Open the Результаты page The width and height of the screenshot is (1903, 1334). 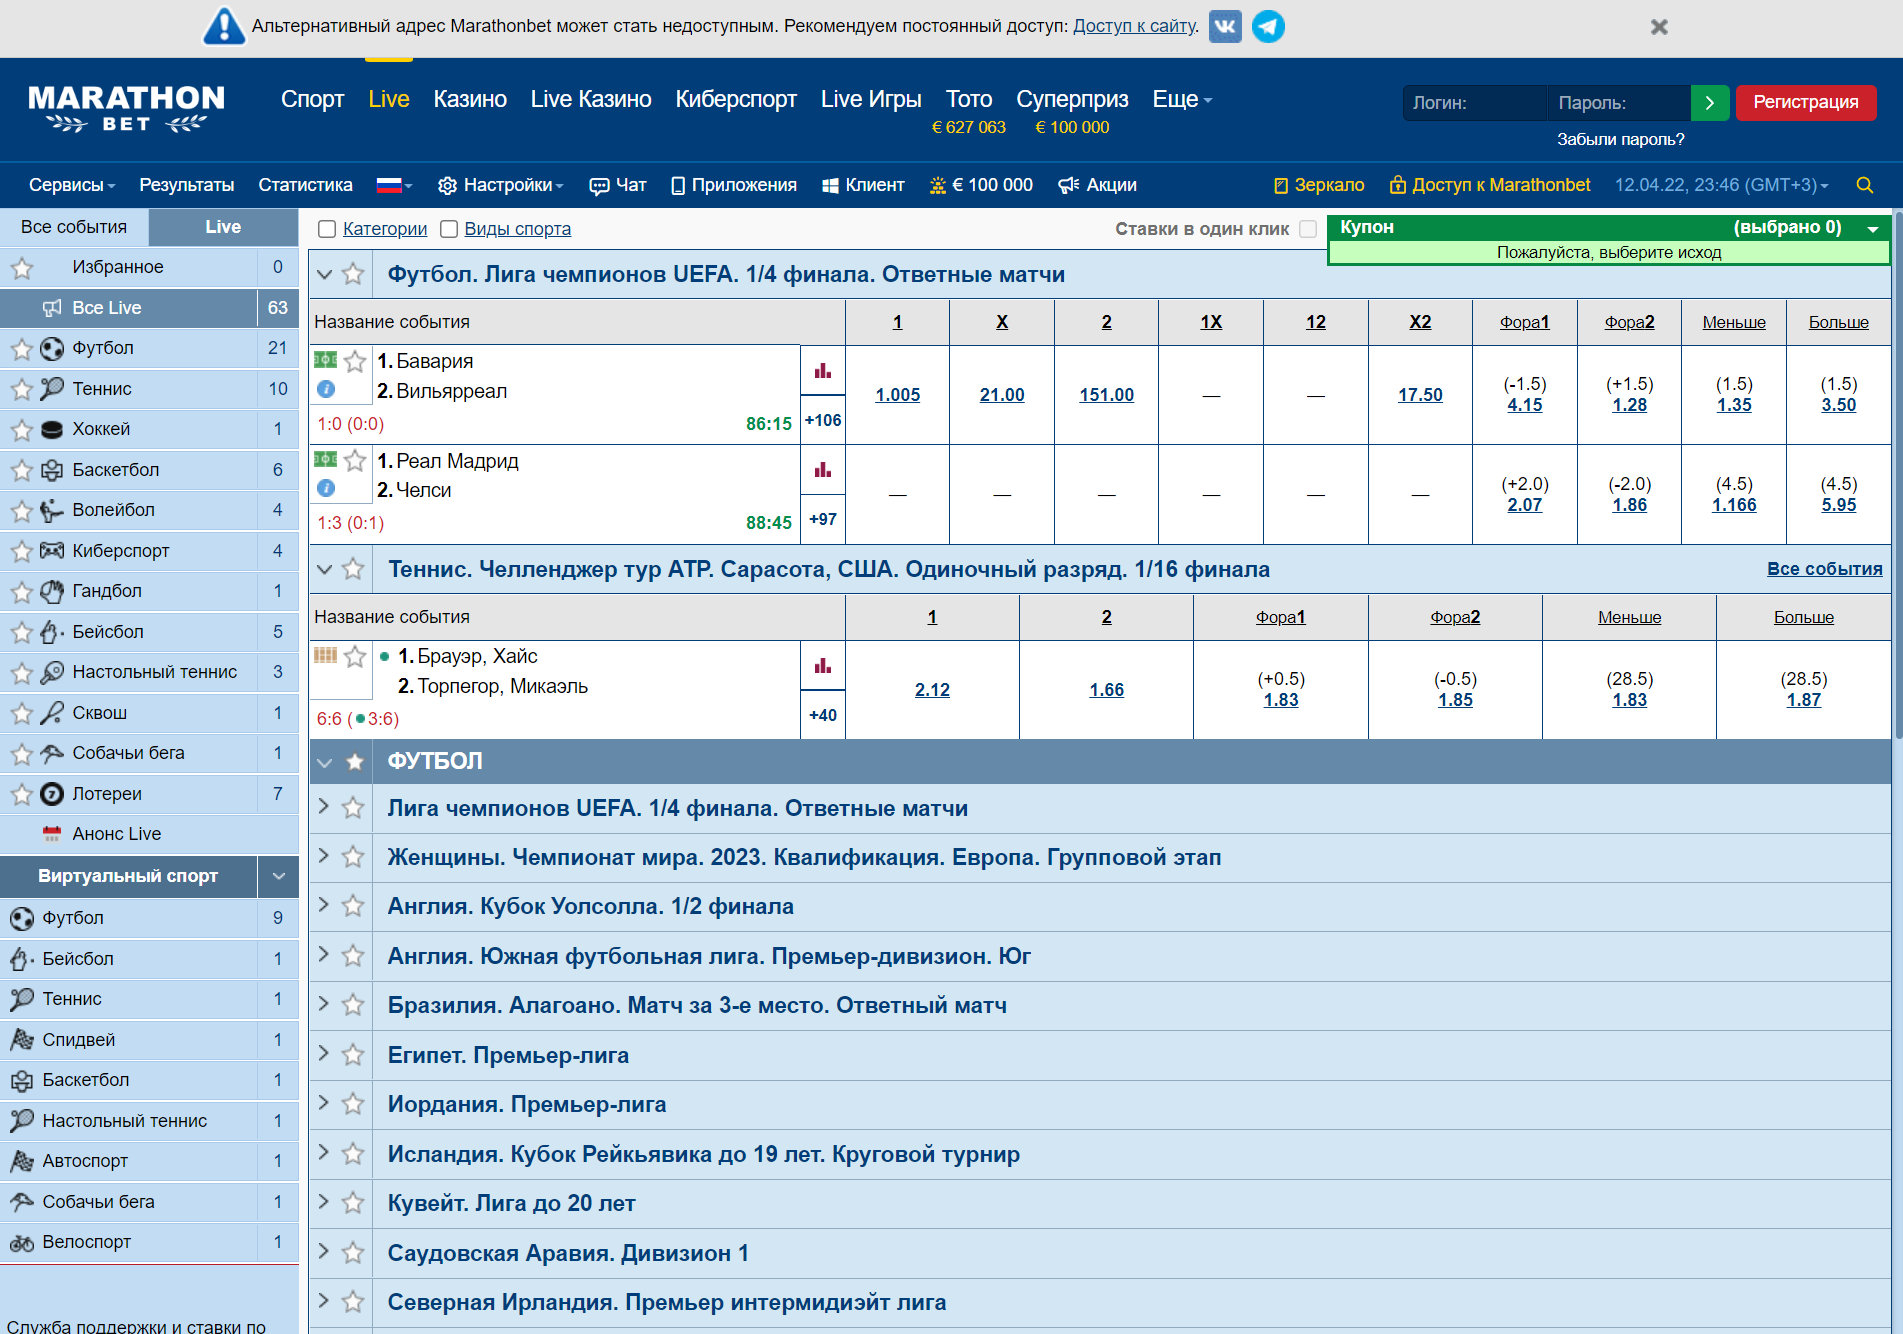[187, 185]
